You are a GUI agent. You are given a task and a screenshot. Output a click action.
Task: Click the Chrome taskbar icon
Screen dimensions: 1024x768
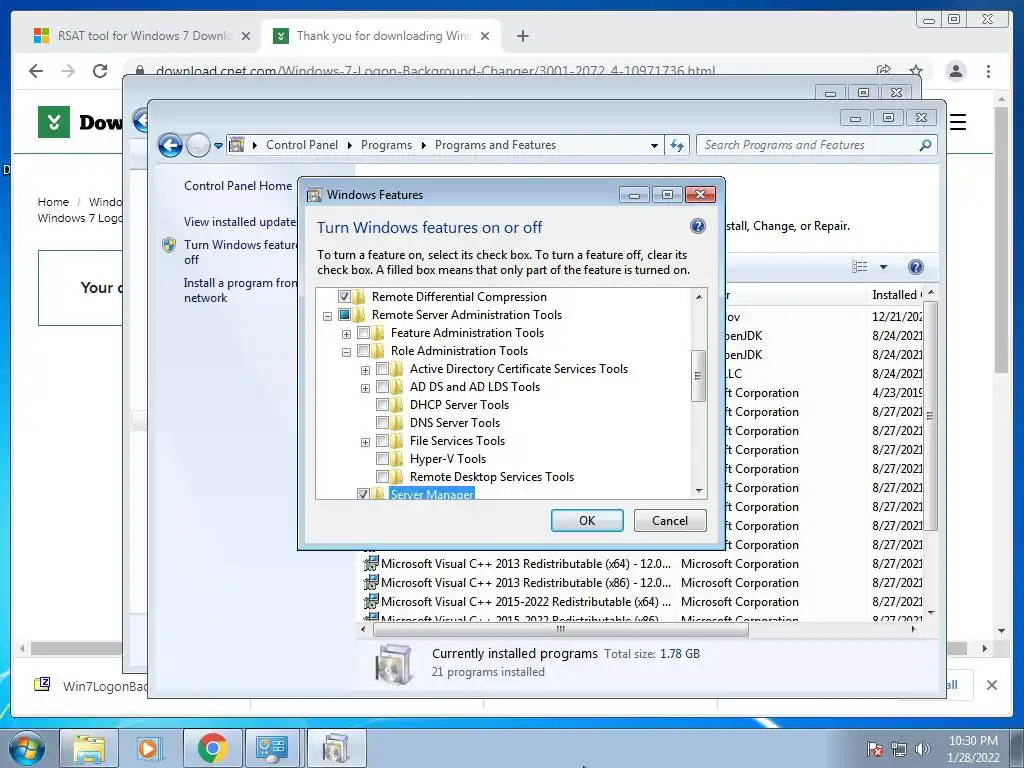pos(212,749)
